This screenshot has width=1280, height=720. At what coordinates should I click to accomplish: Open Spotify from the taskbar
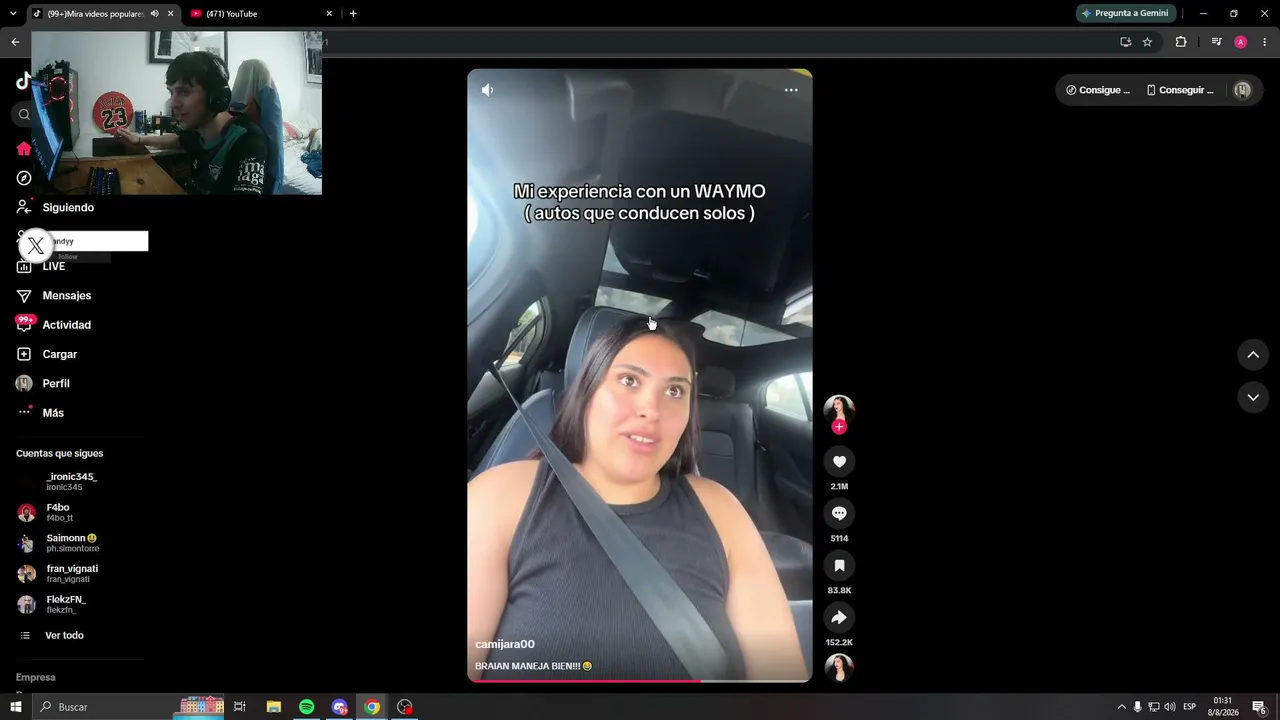[307, 707]
